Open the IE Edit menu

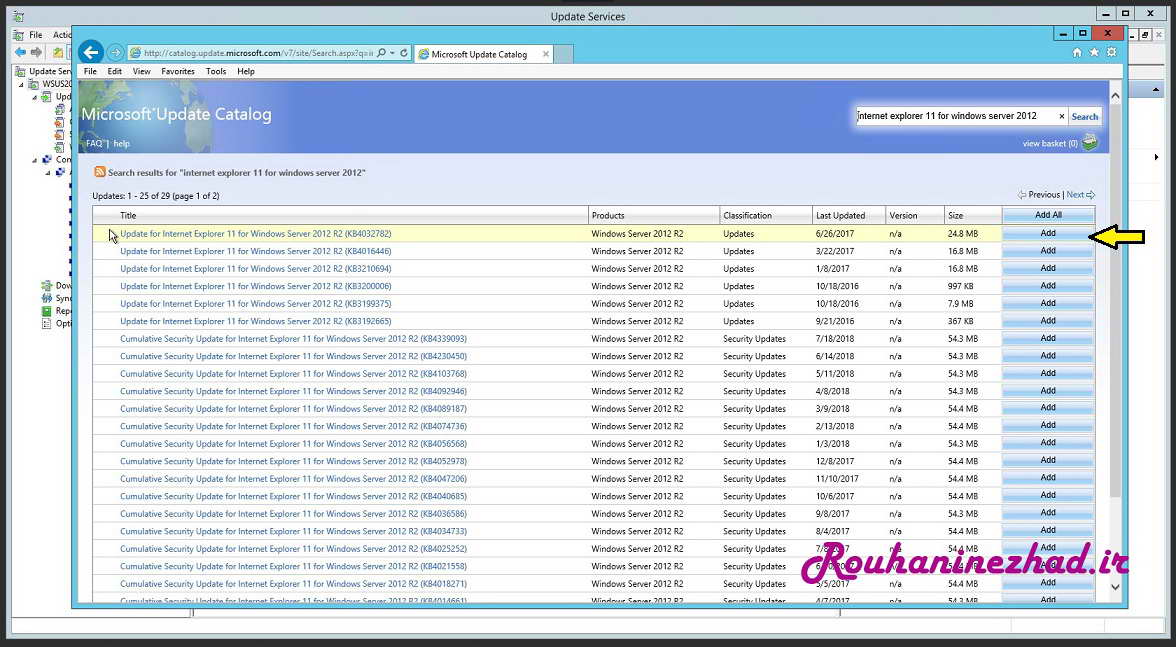pyautogui.click(x=114, y=71)
